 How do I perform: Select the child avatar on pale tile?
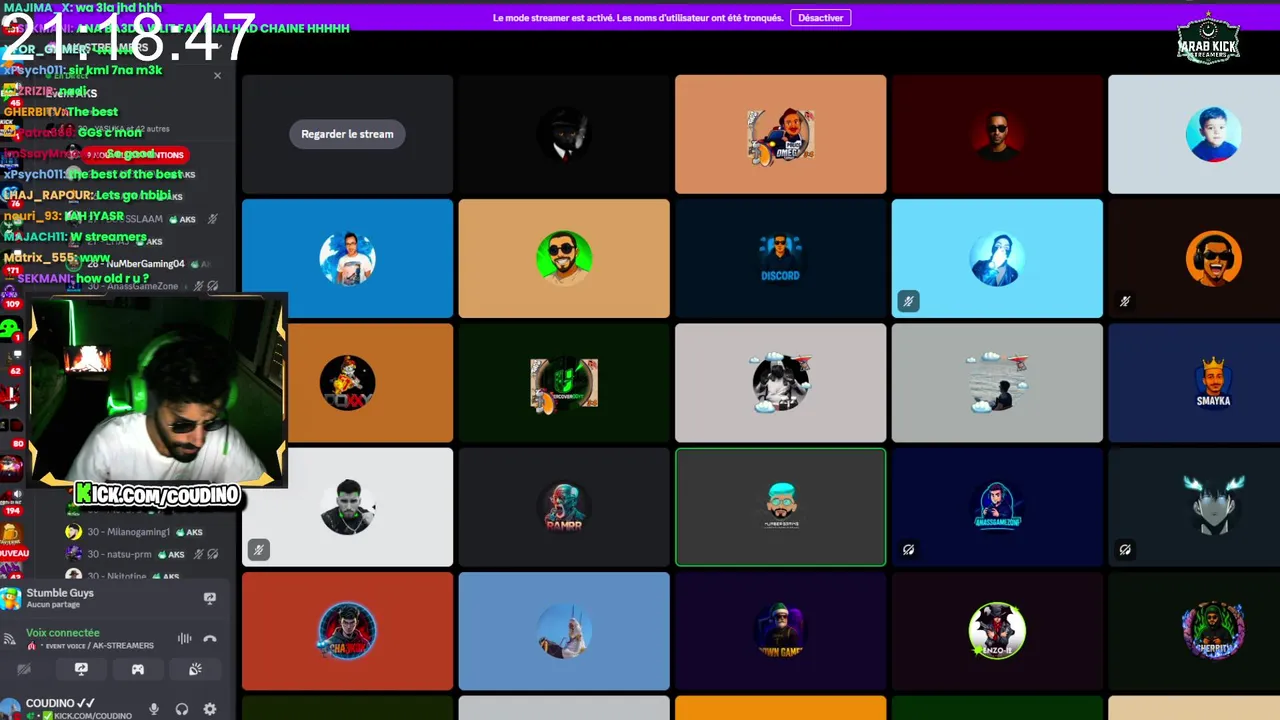[x=1194, y=134]
